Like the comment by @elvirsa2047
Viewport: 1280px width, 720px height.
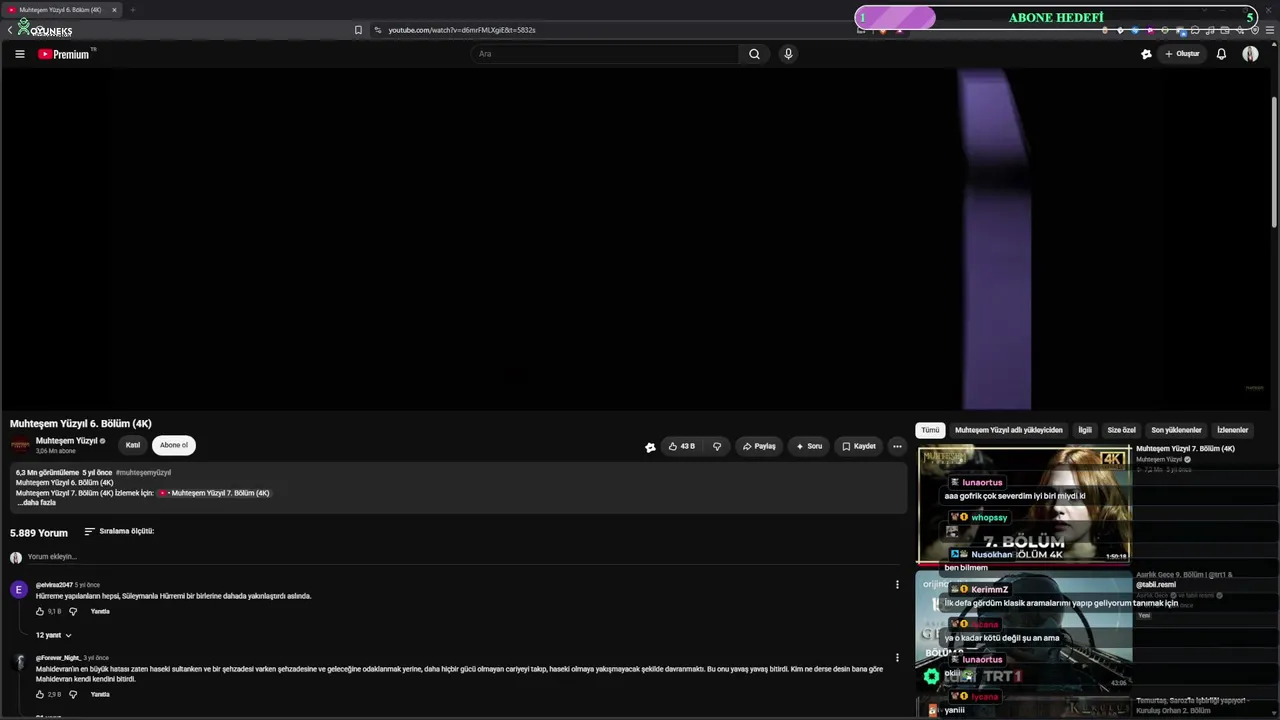point(40,611)
